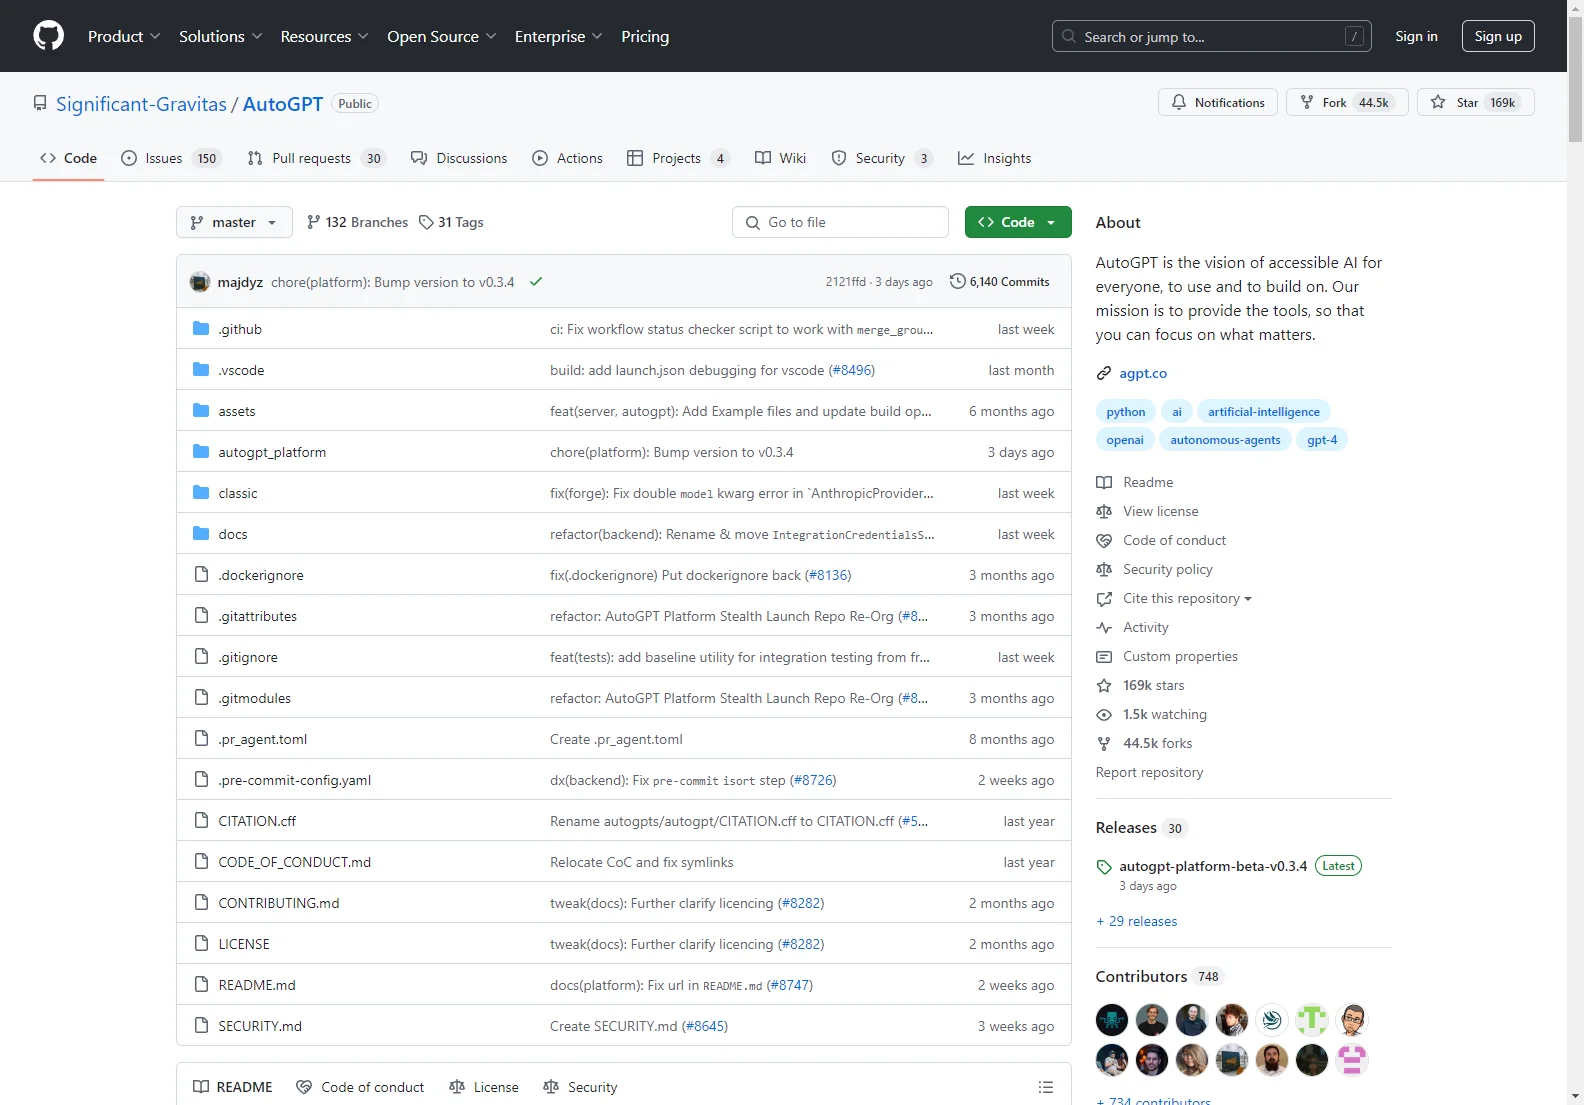
Task: Open the Product dropdown menu
Action: (x=124, y=36)
